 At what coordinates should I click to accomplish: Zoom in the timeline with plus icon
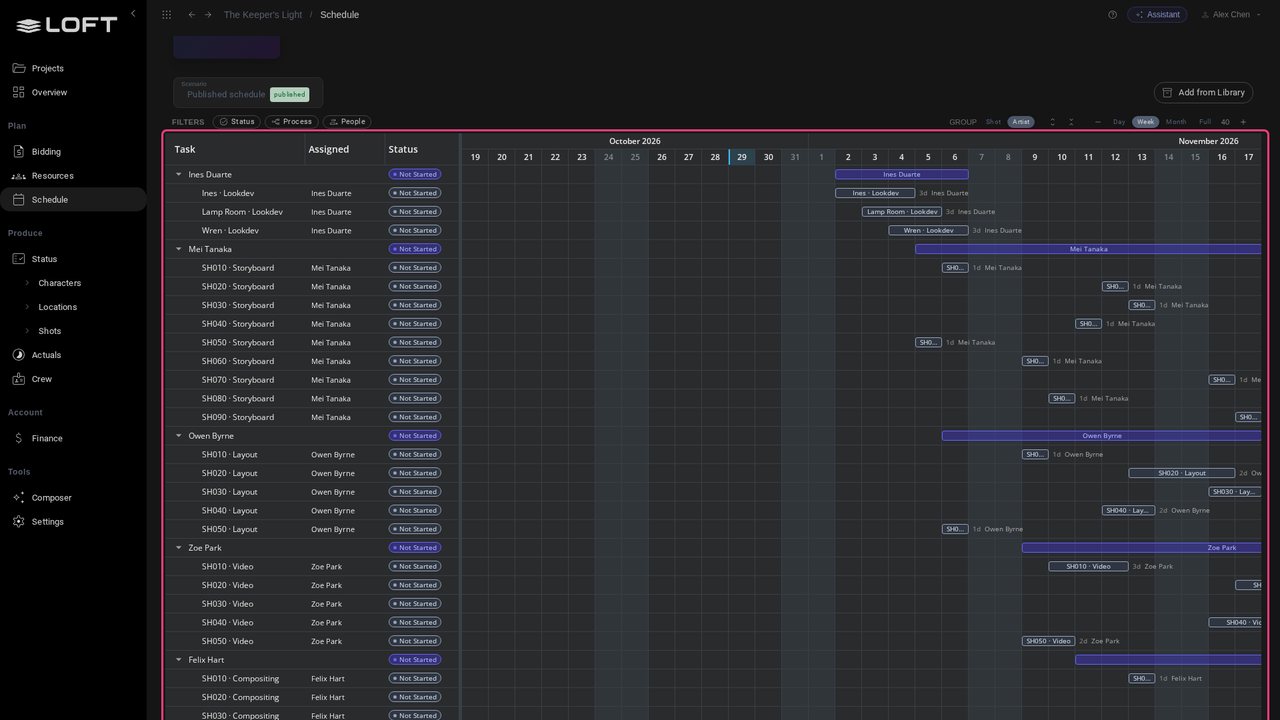[x=1243, y=122]
